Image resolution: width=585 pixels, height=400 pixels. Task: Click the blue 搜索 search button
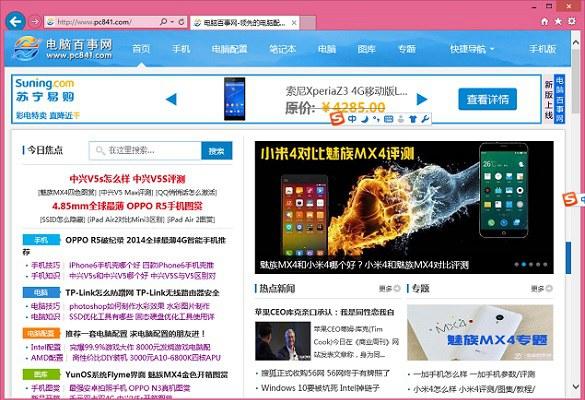pyautogui.click(x=217, y=151)
